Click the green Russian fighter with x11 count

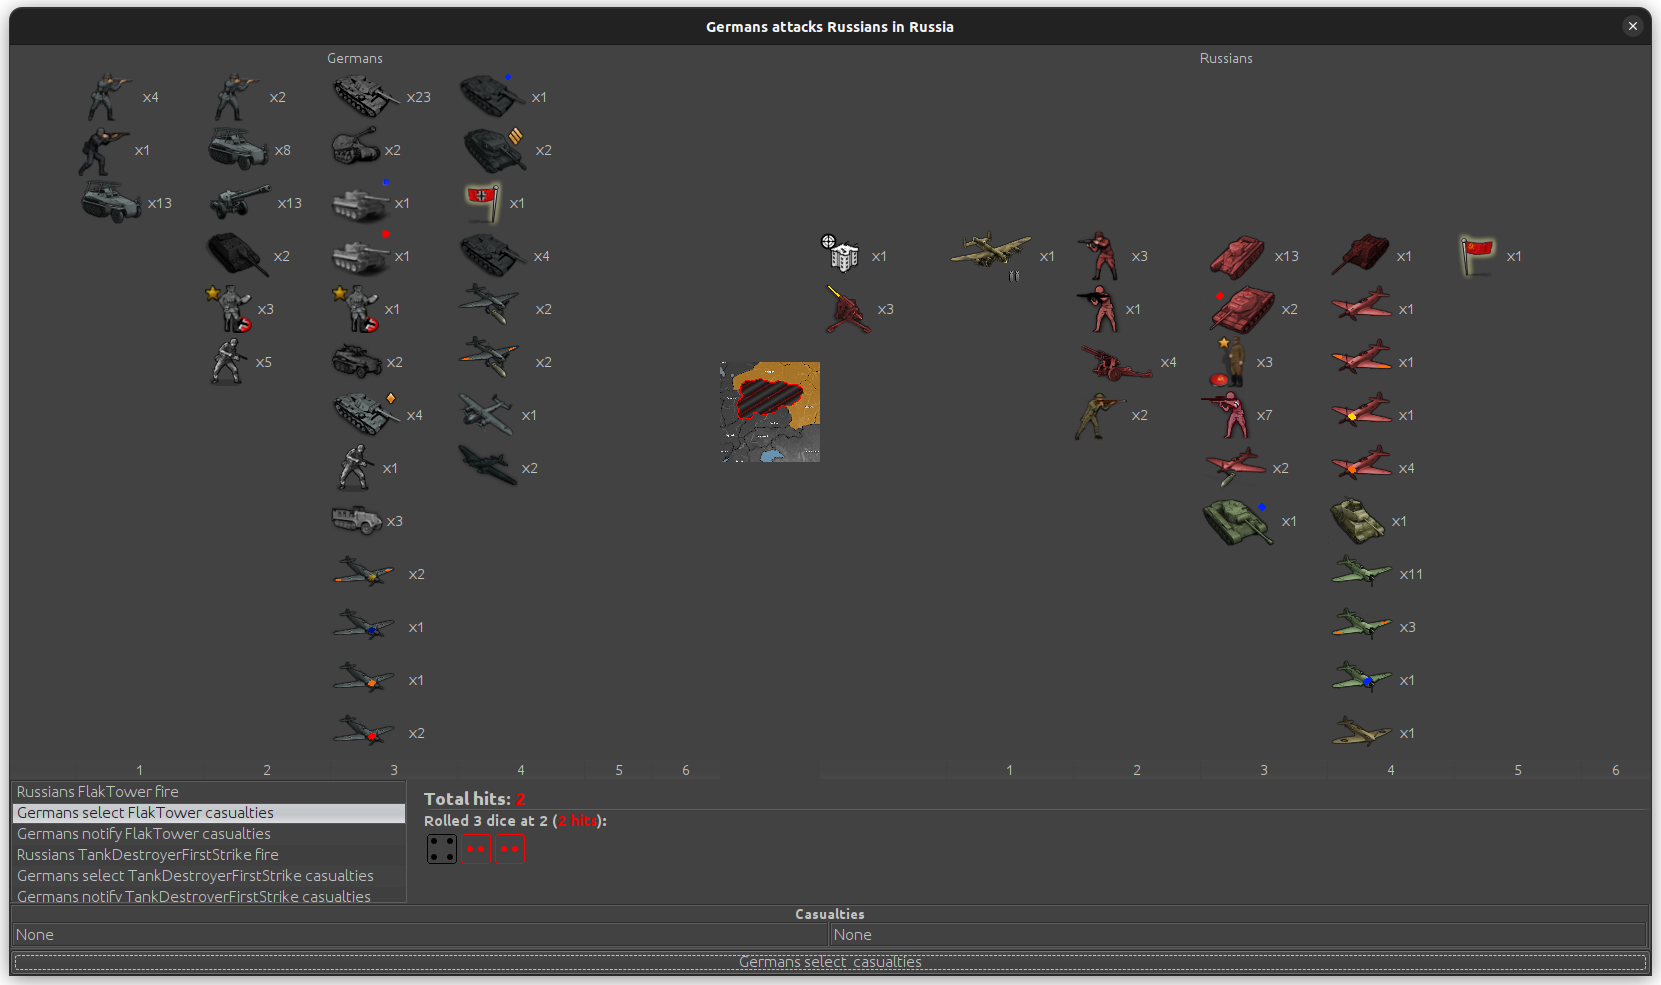[x=1361, y=574]
